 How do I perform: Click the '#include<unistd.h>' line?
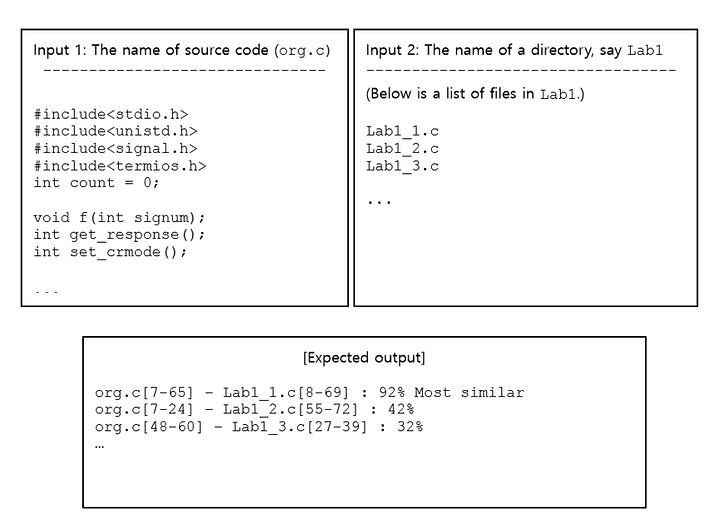click(115, 131)
